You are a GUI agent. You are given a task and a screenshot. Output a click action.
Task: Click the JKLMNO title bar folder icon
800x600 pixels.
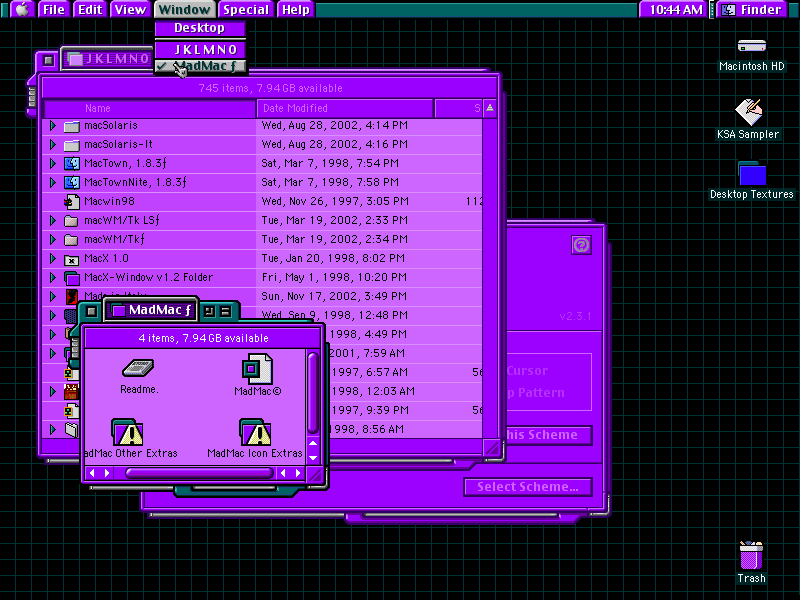click(x=76, y=59)
